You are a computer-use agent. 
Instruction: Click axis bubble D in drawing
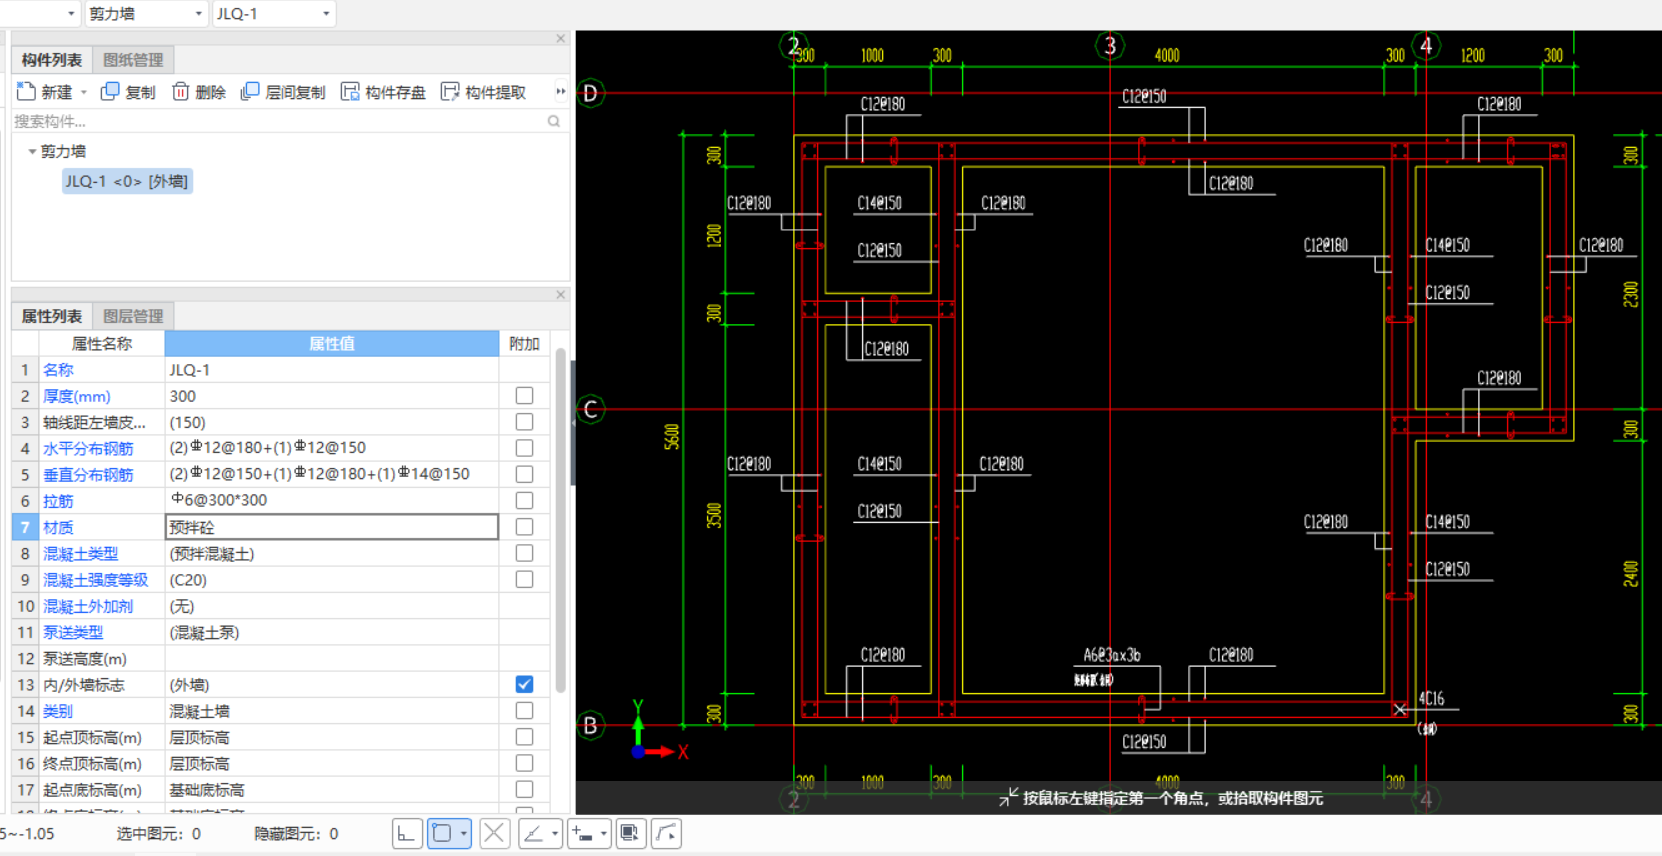tap(591, 93)
